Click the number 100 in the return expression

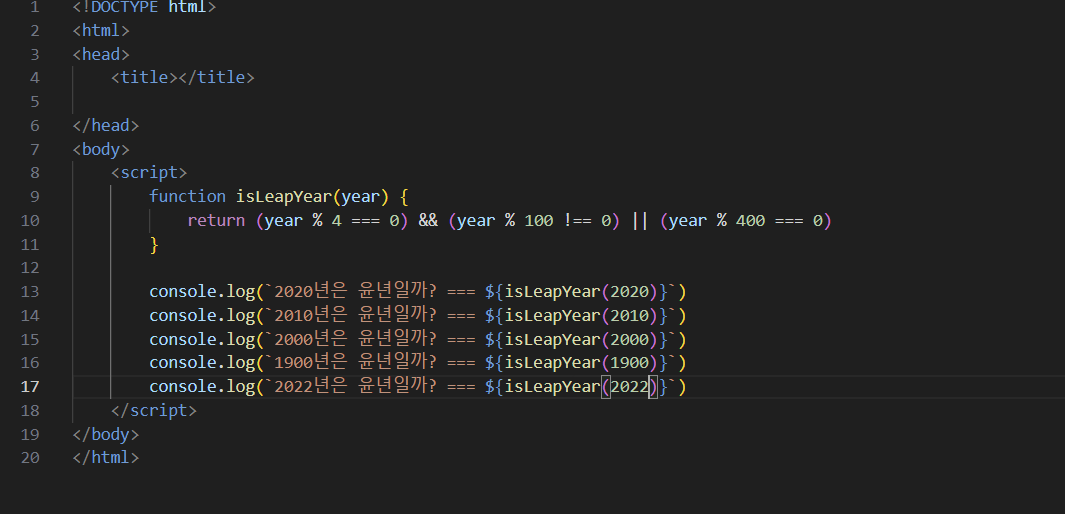(539, 221)
